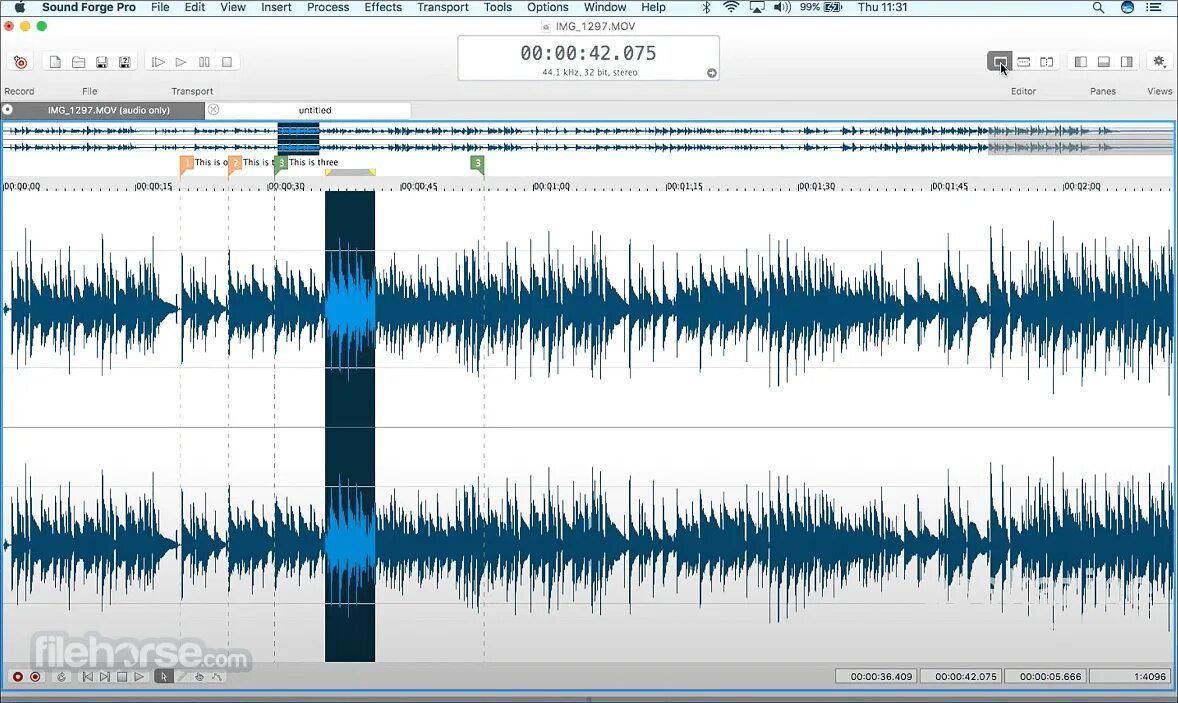
Task: Click the selection length field 00:00:05.666
Action: [x=1047, y=677]
